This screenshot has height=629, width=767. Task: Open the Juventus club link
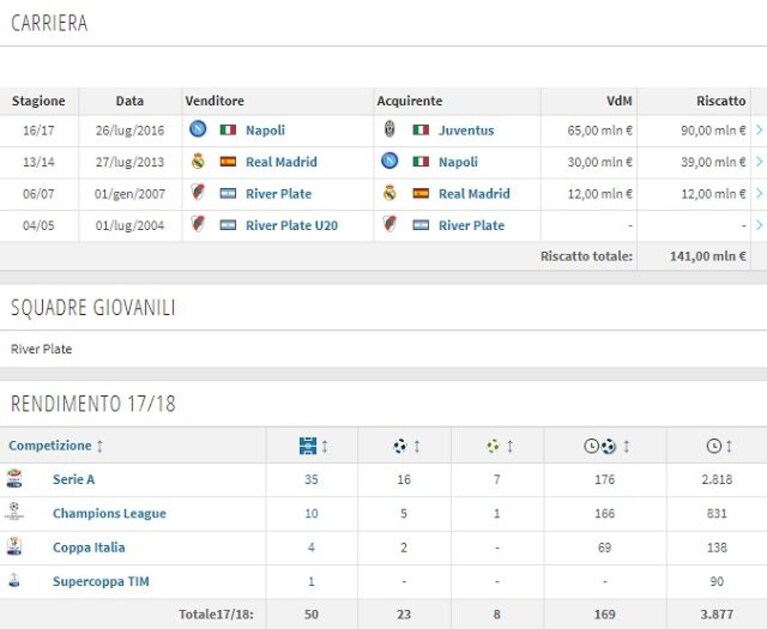(x=466, y=130)
